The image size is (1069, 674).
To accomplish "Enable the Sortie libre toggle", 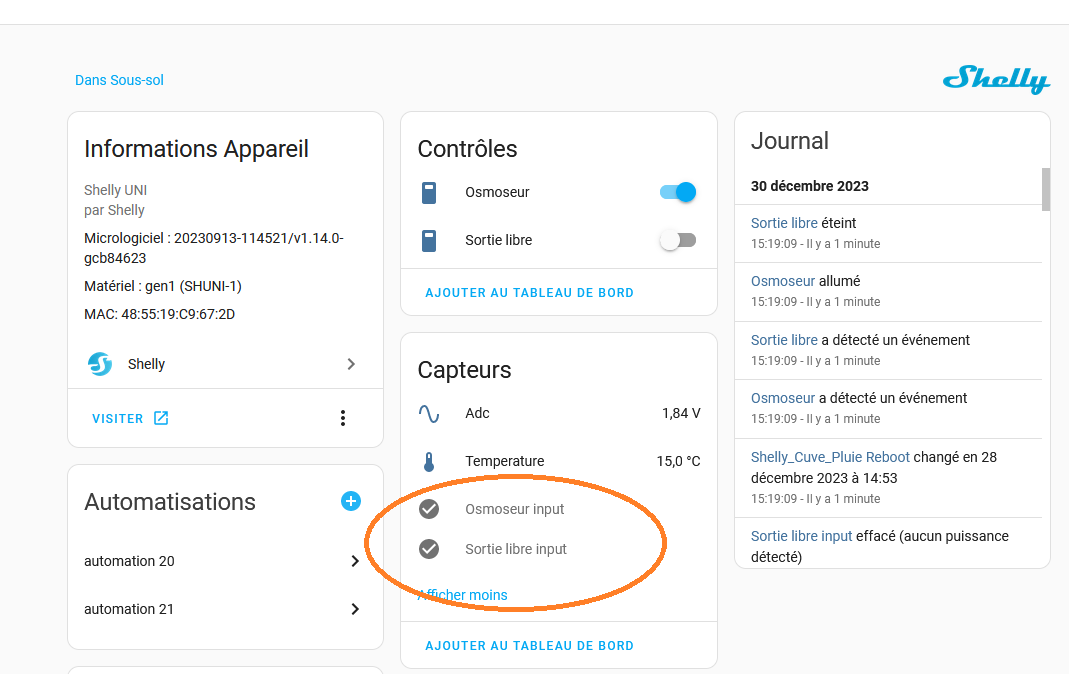I will click(x=678, y=240).
